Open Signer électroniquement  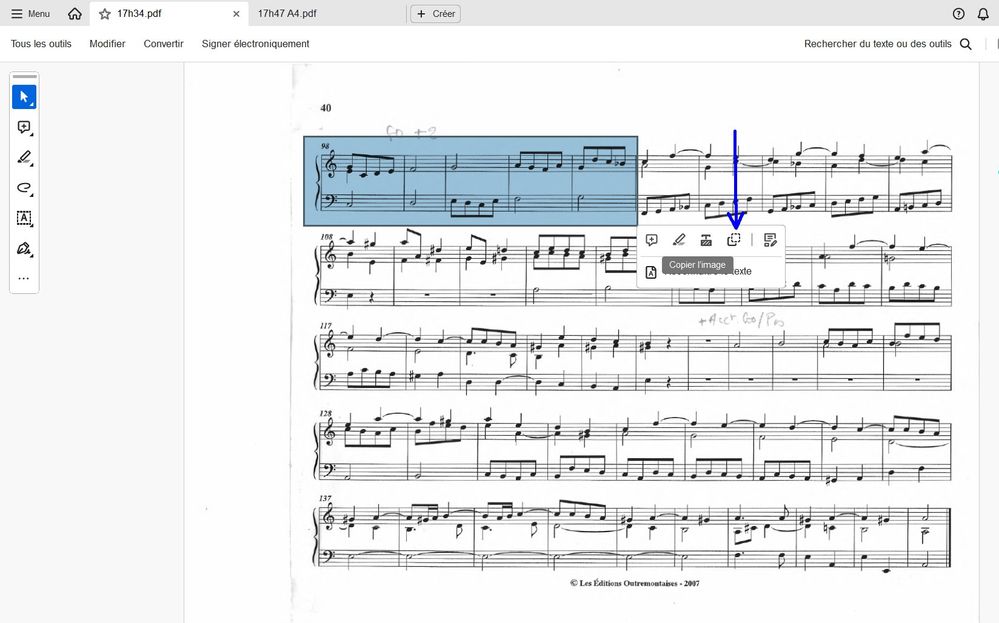tap(255, 44)
